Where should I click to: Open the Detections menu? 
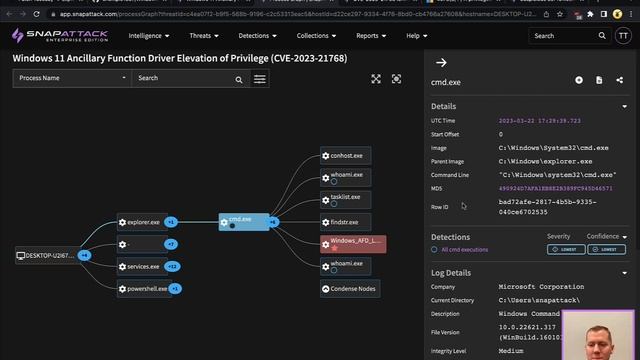point(257,36)
